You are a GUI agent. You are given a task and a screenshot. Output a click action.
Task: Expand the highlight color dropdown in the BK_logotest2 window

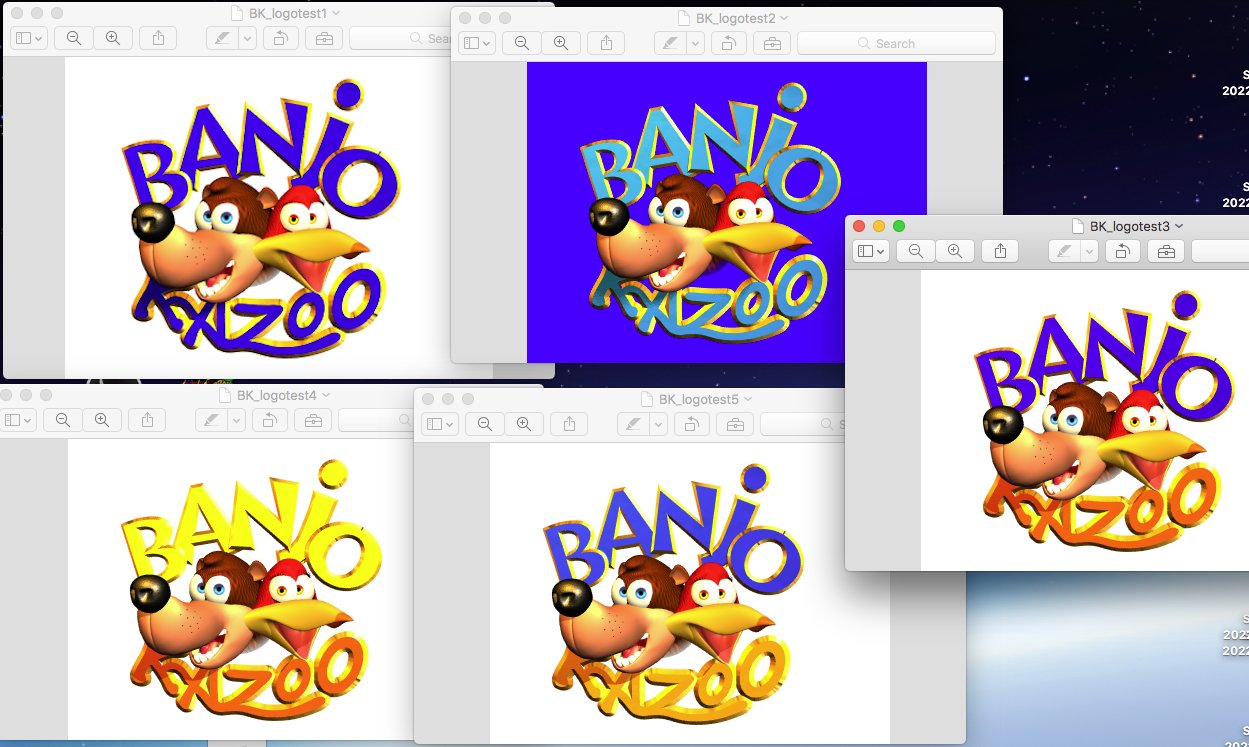695,43
